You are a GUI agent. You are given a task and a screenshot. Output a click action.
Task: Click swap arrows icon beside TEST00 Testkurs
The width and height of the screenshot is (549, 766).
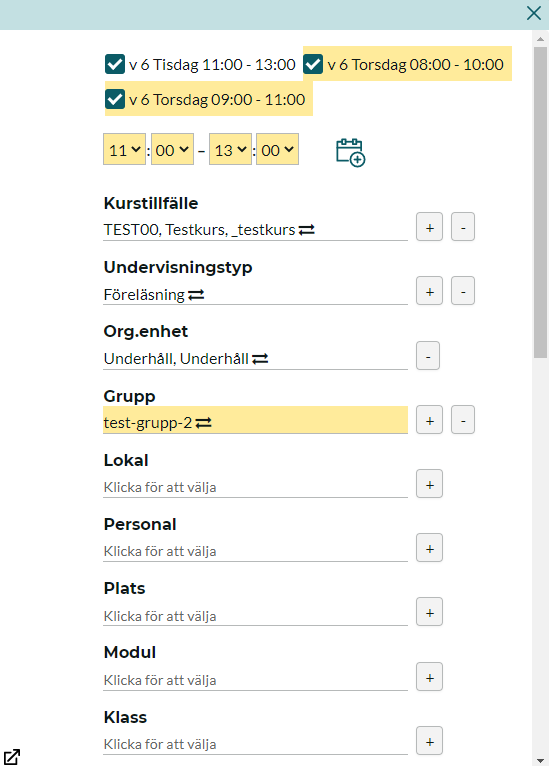[x=307, y=230]
